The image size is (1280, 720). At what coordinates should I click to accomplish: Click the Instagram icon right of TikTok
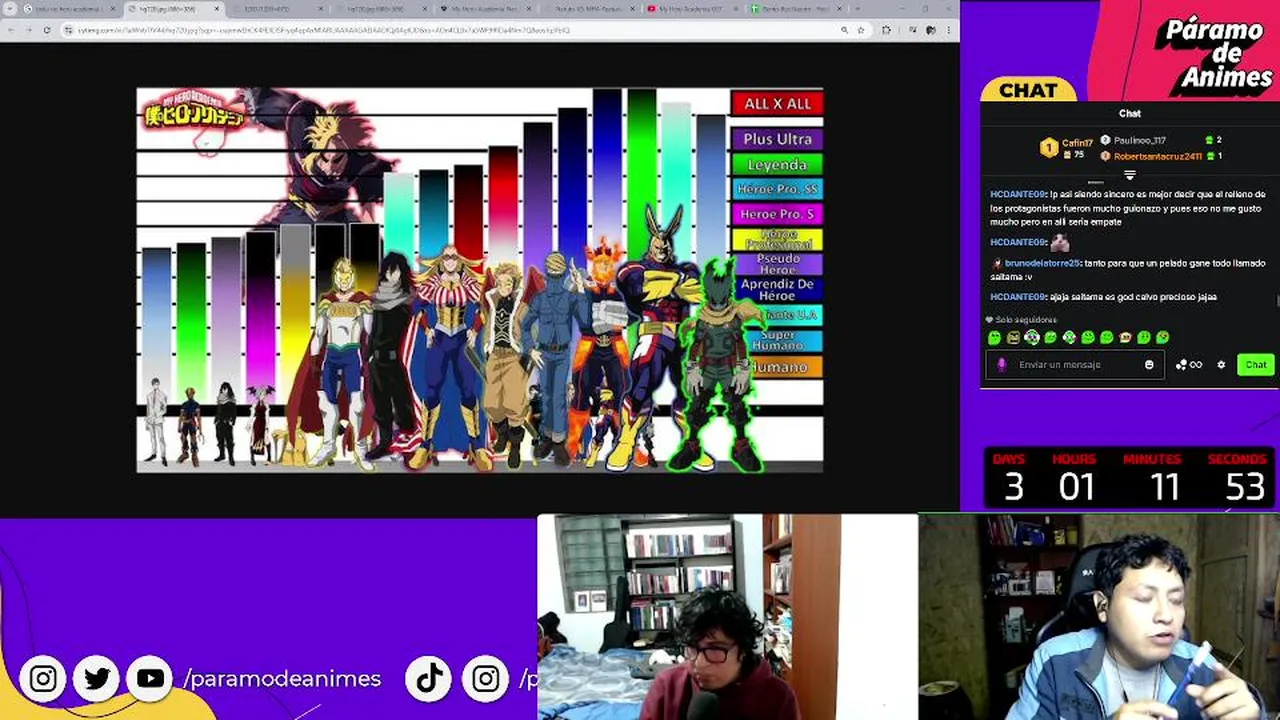485,679
